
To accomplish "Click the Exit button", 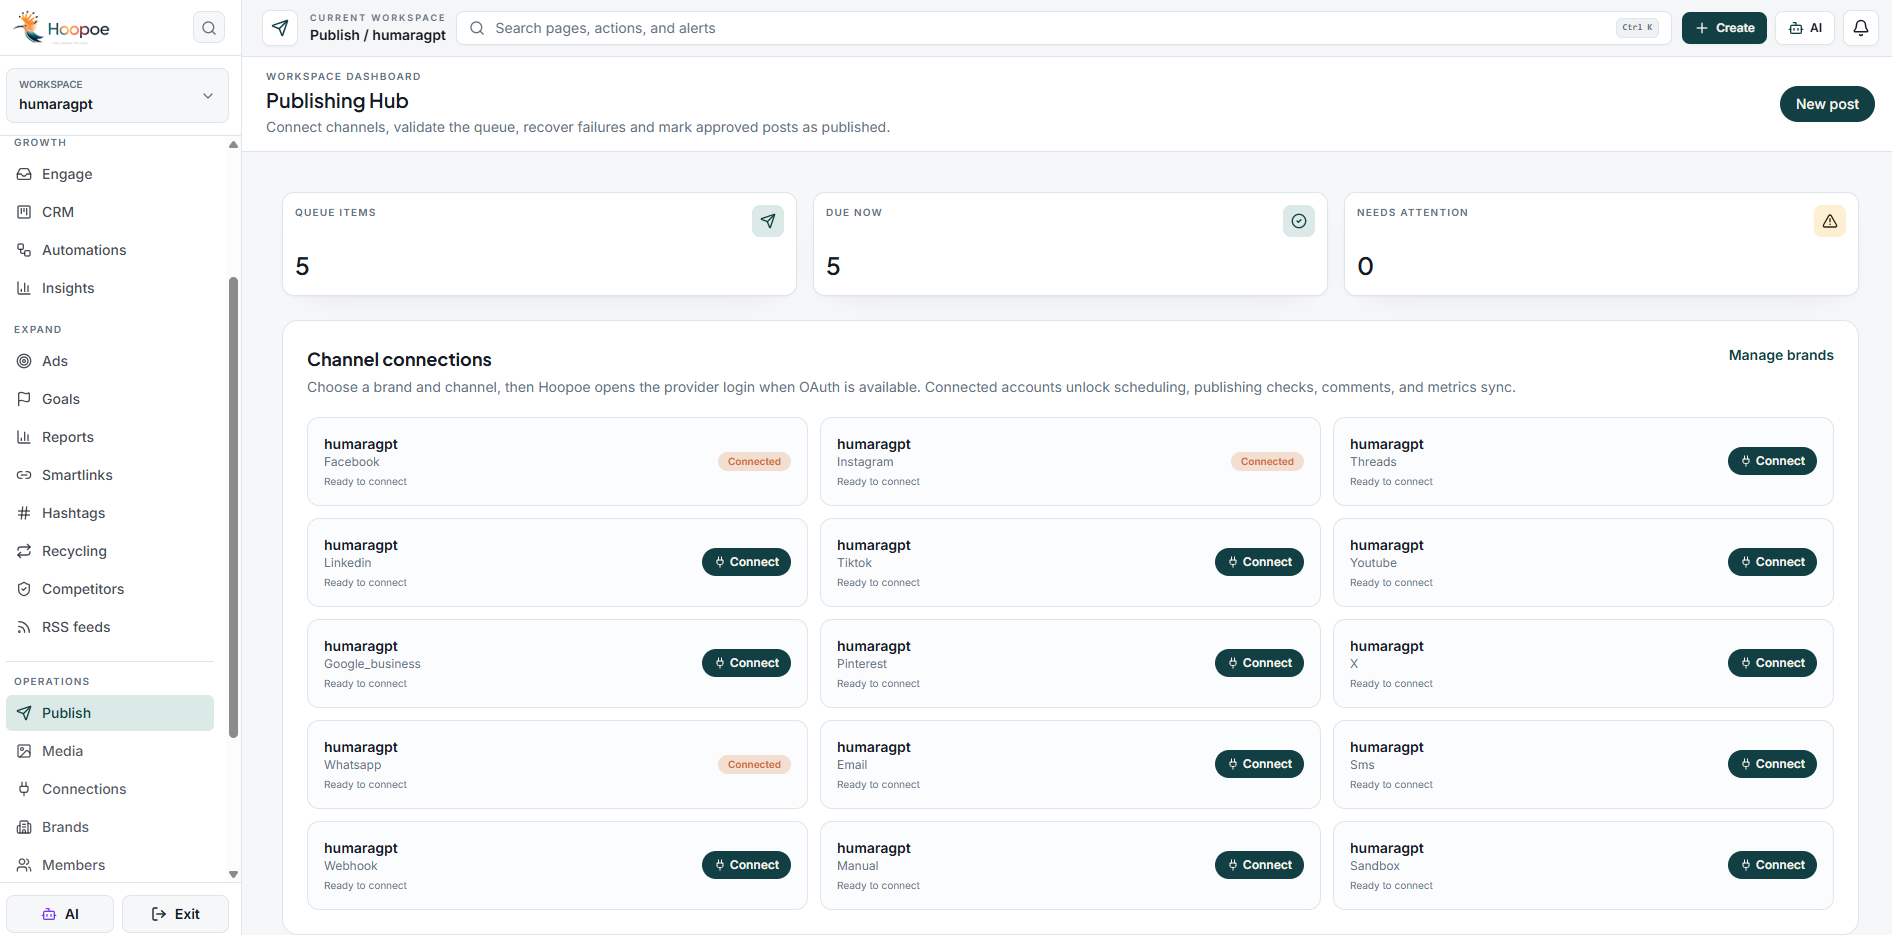I will click(175, 914).
